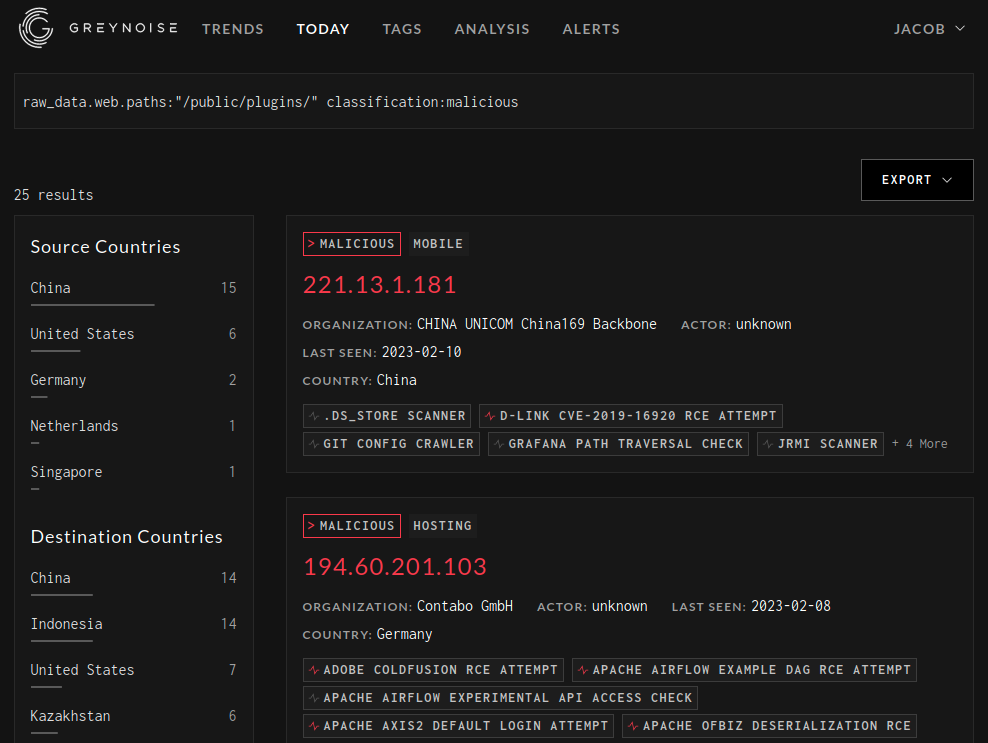The height and width of the screenshot is (743, 988).
Task: Open the JACOB account menu
Action: pos(928,29)
